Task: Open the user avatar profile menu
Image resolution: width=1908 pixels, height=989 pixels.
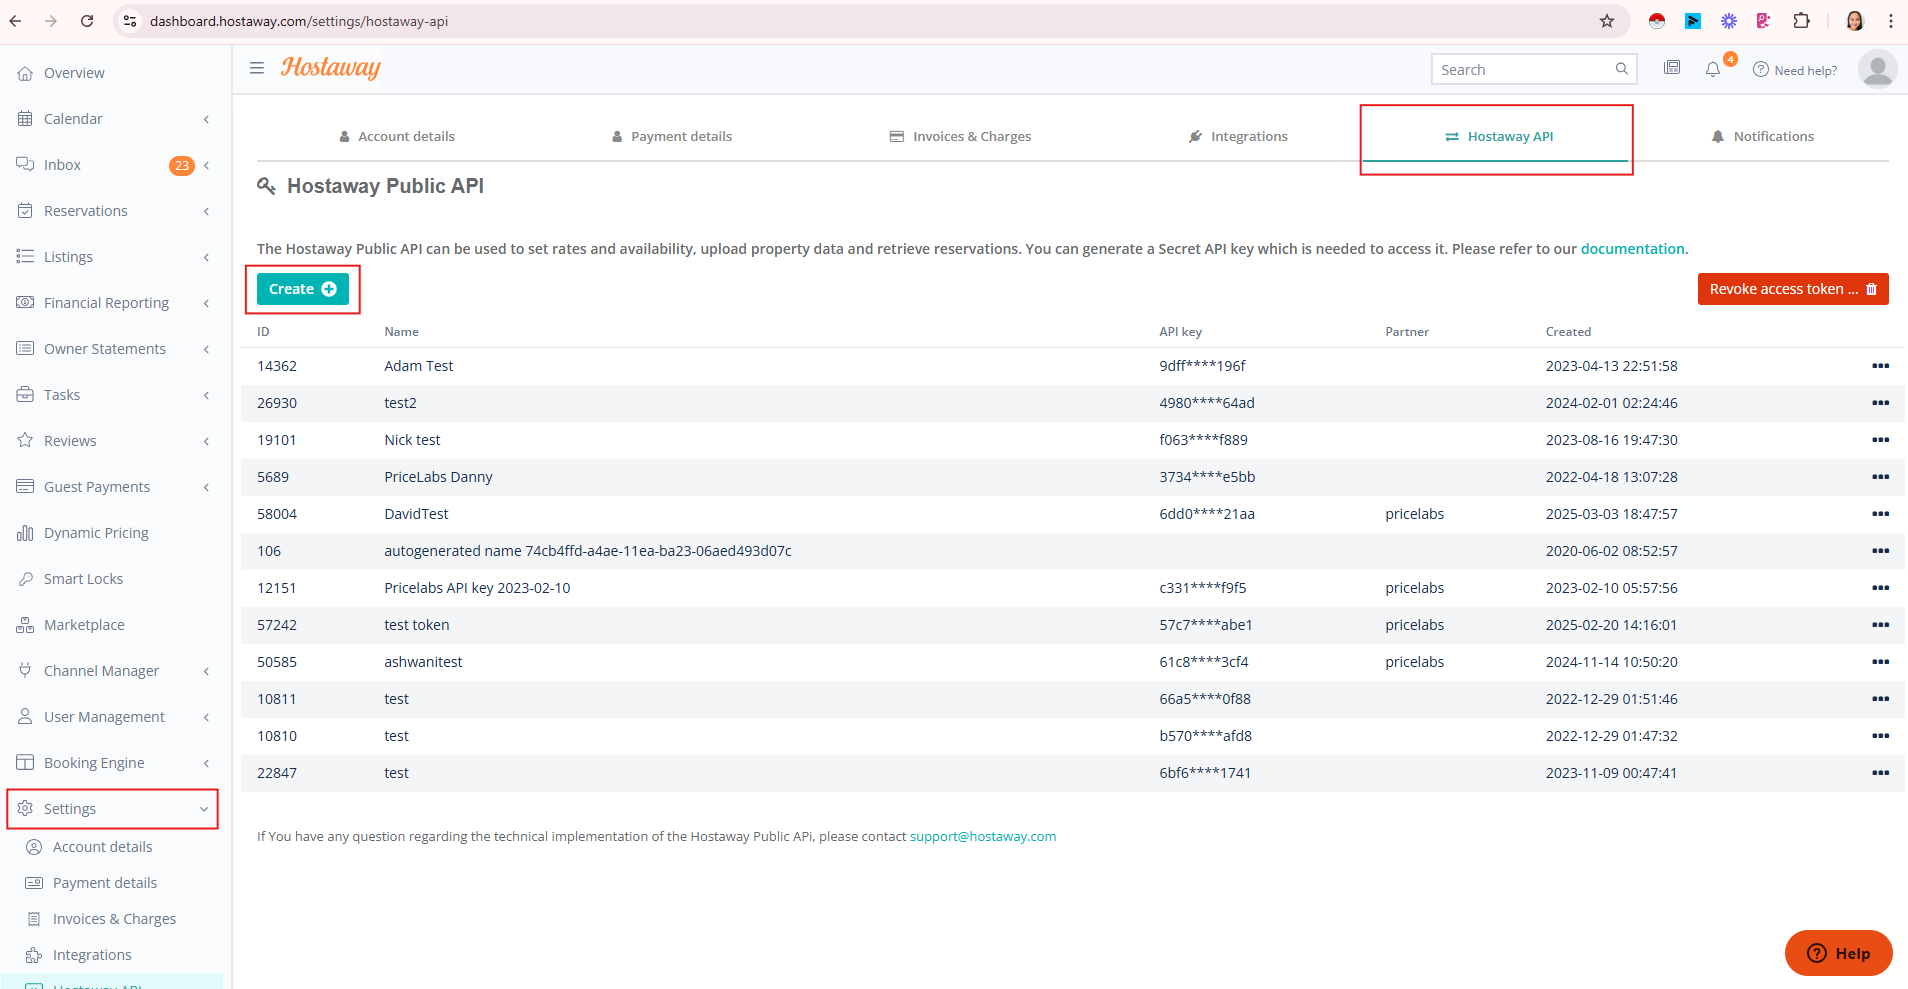Action: [1877, 69]
